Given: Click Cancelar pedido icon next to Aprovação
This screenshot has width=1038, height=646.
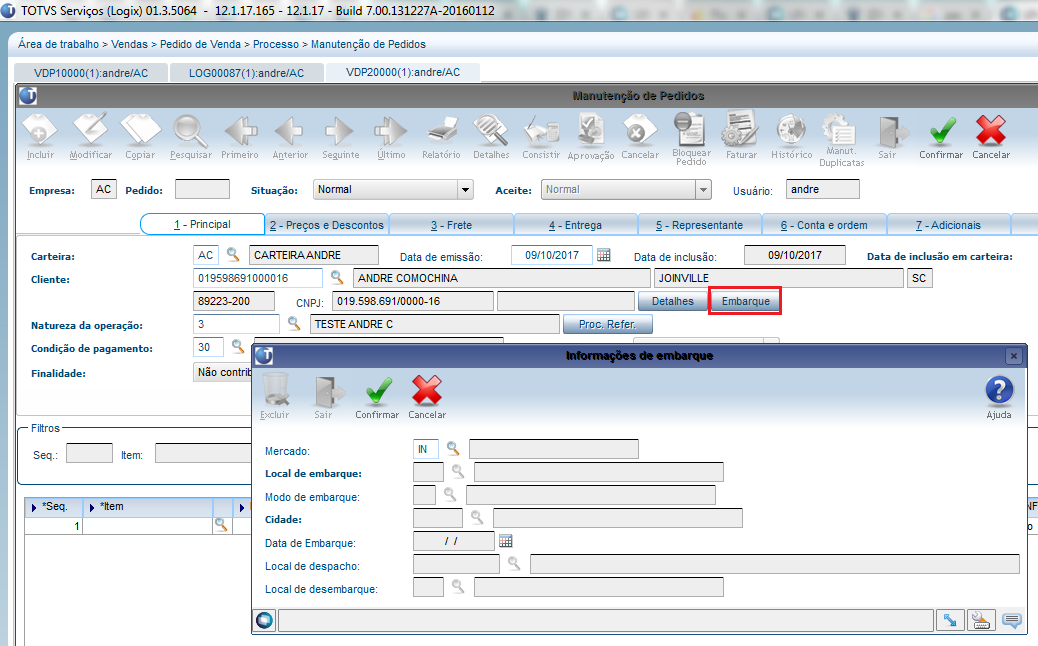Looking at the screenshot, I should point(640,136).
